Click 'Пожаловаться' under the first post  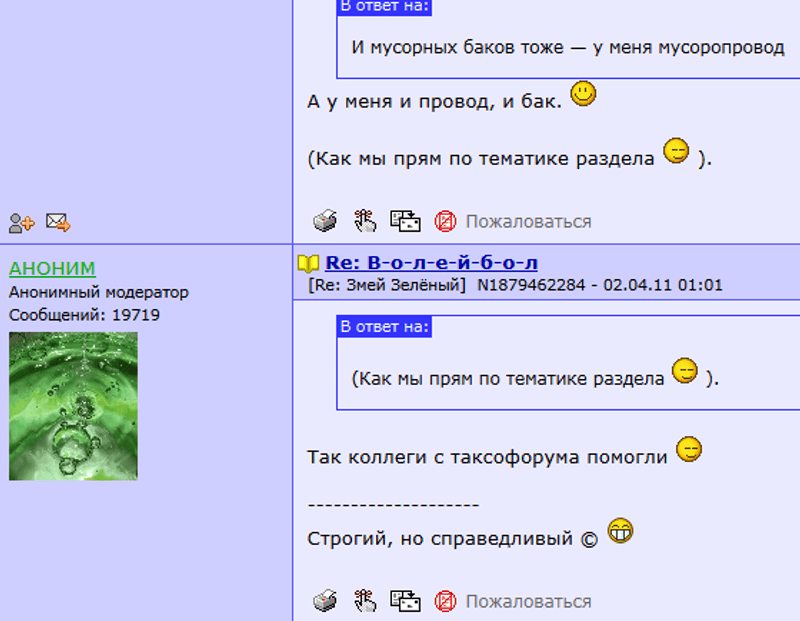(528, 222)
